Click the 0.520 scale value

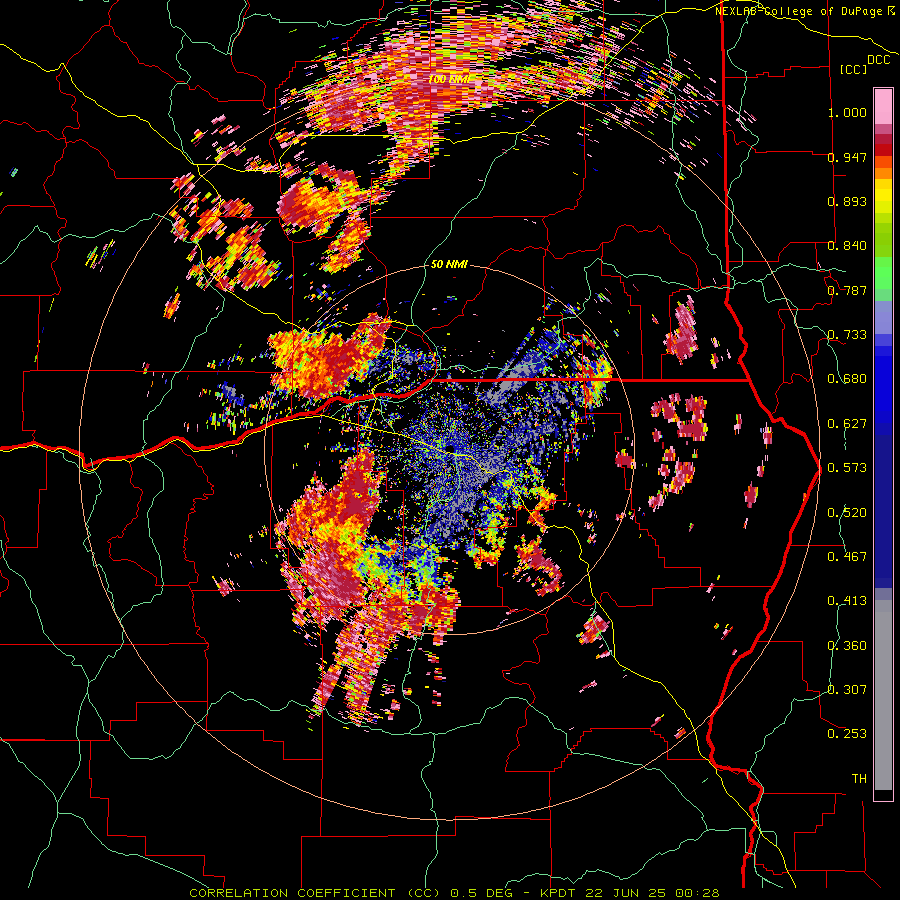(847, 513)
